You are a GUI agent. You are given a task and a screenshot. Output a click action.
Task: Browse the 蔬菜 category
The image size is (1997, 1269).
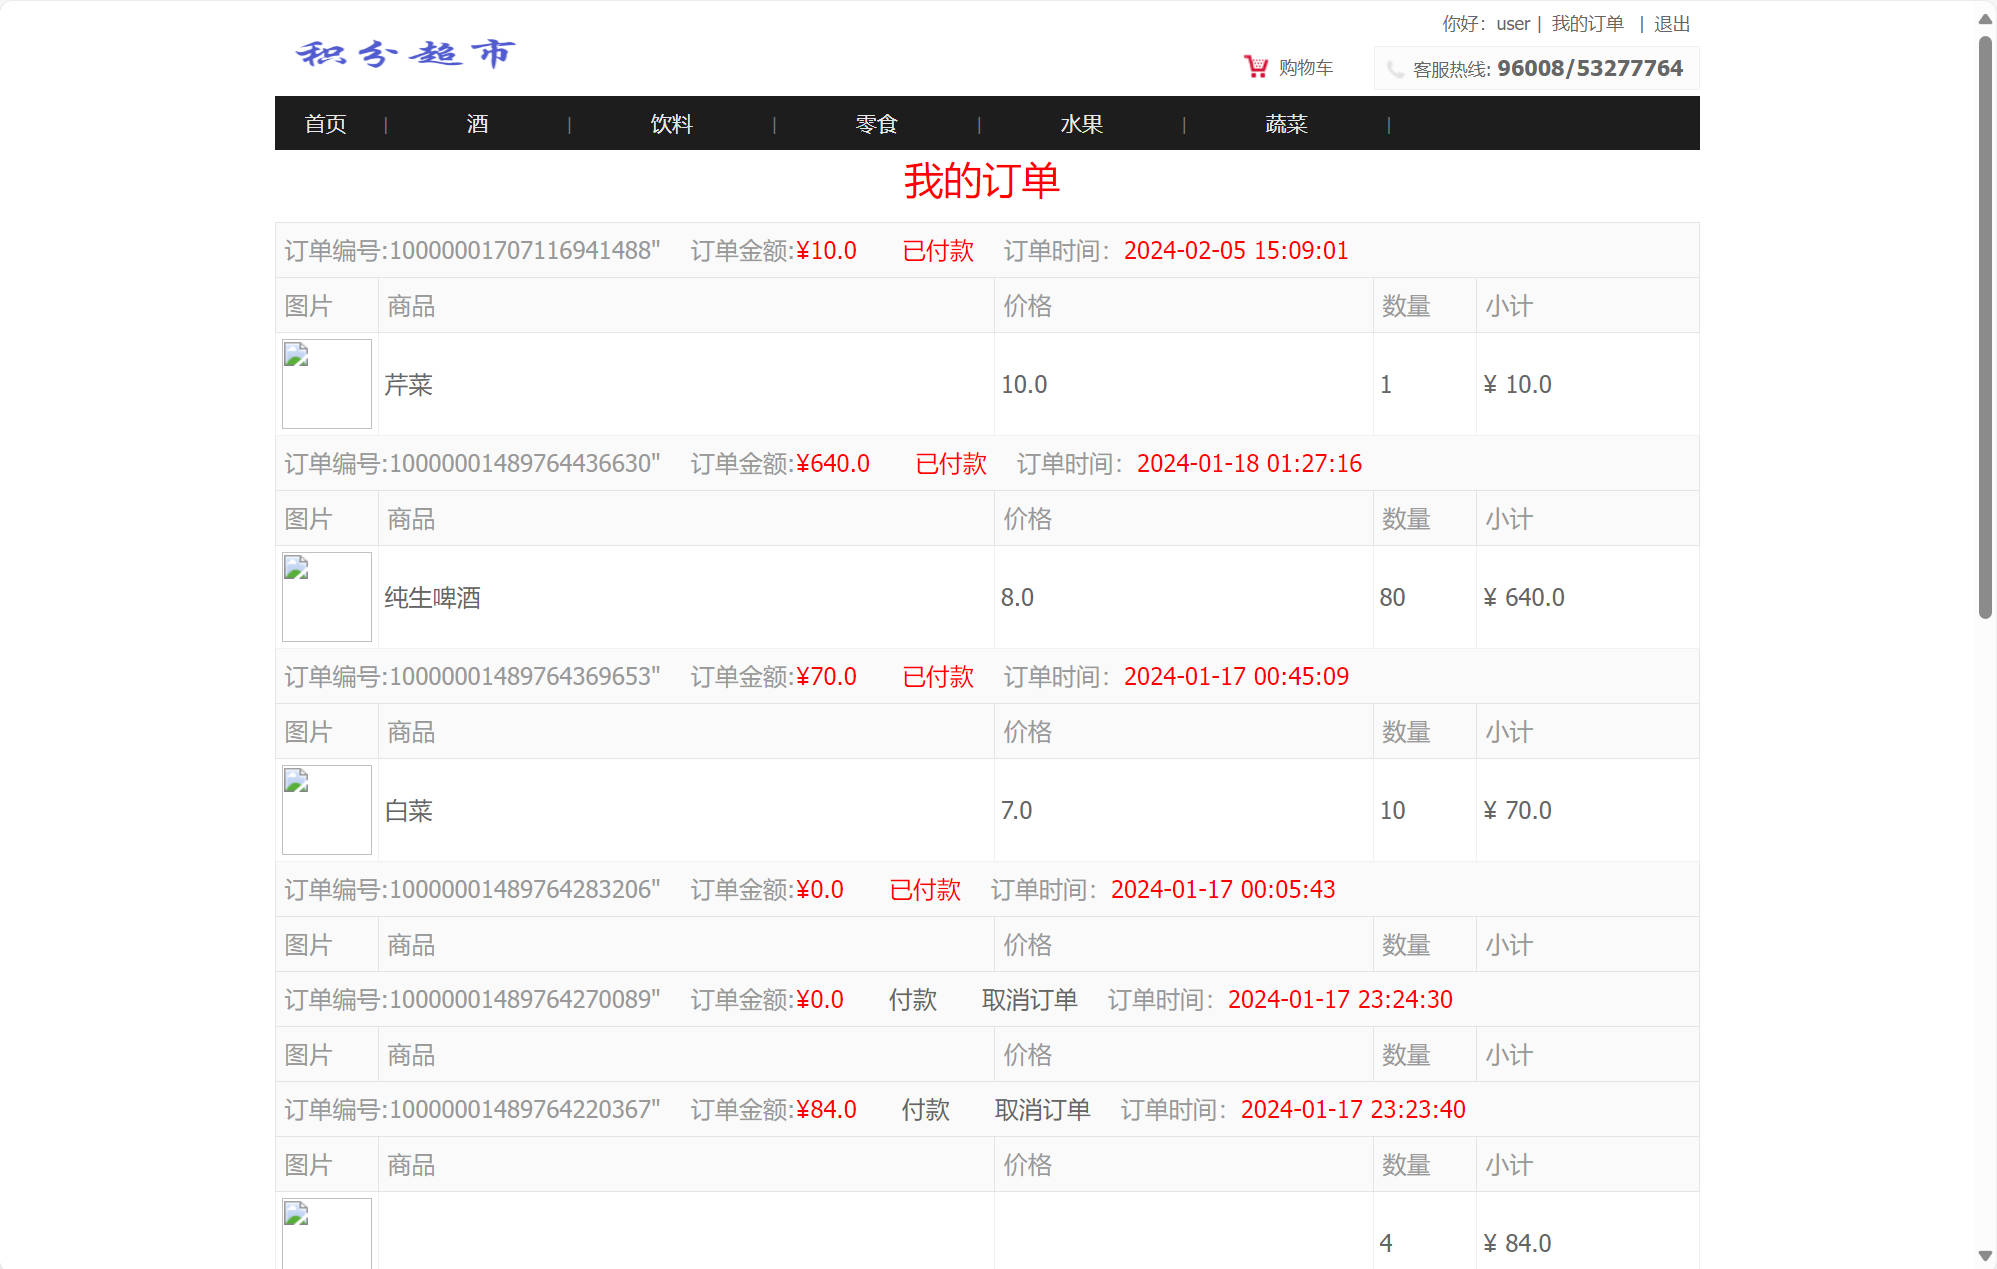pyautogui.click(x=1286, y=124)
